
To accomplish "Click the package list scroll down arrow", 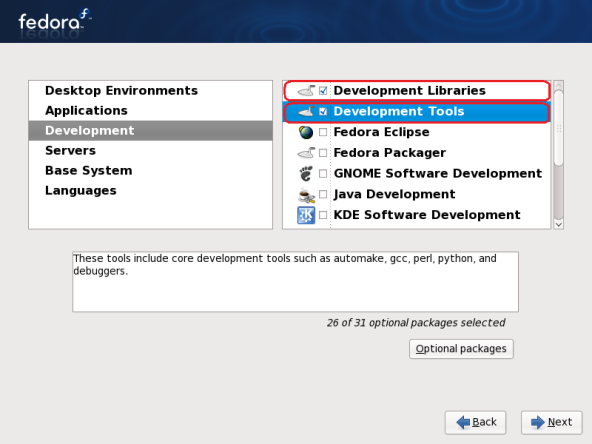I will (559, 224).
